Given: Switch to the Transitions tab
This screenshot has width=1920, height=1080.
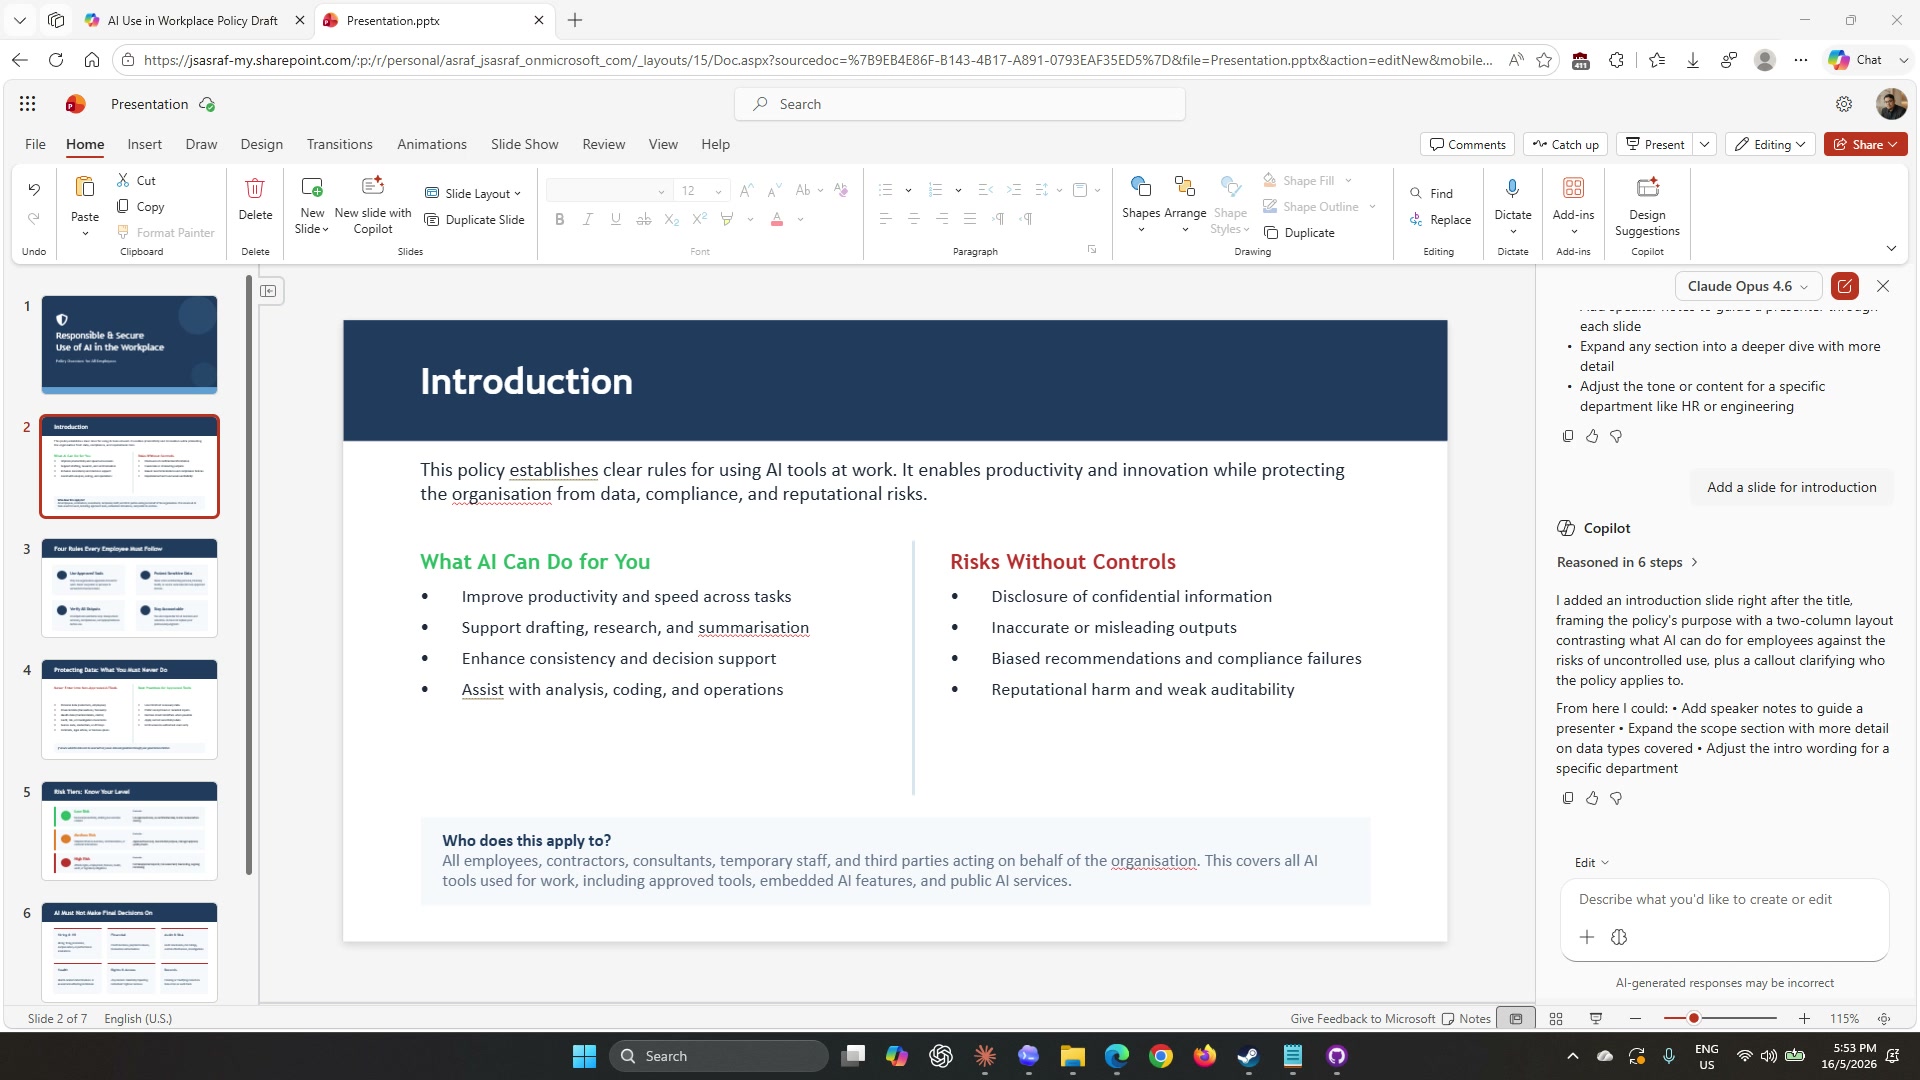Looking at the screenshot, I should click(x=339, y=144).
